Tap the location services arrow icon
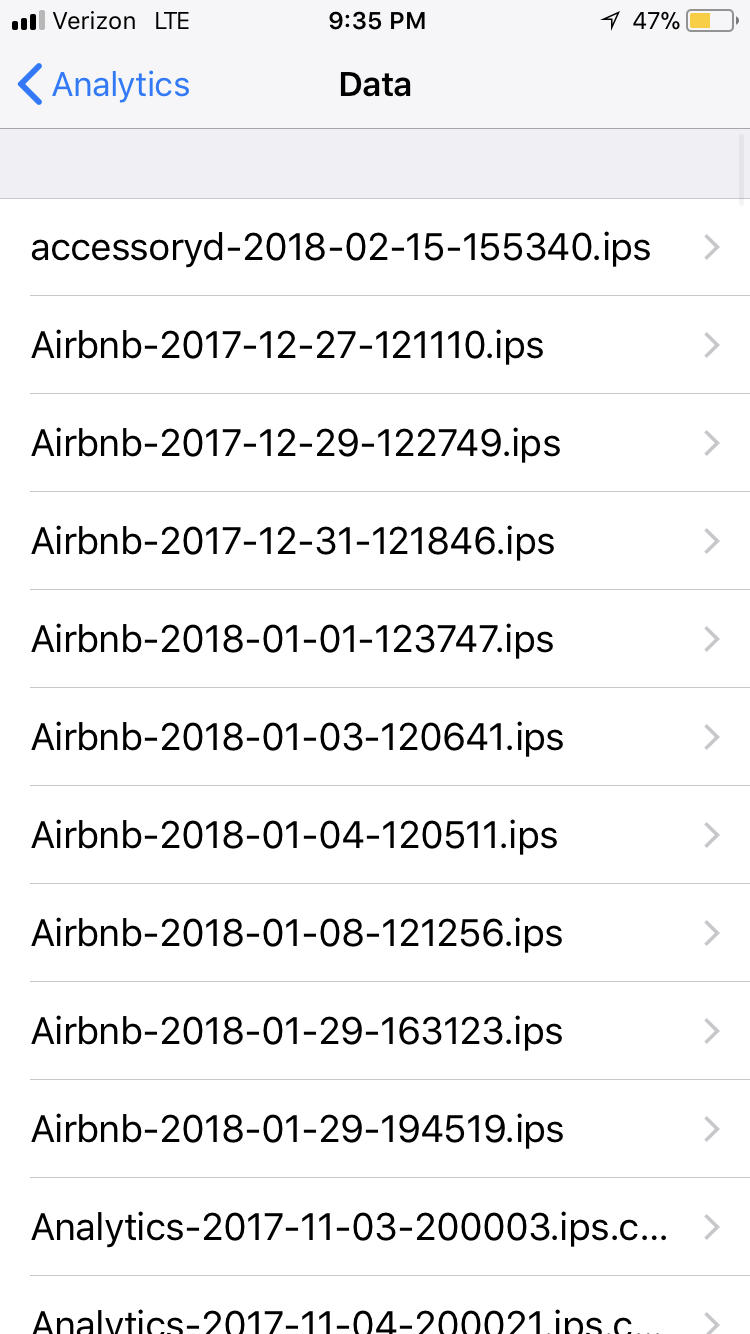This screenshot has width=750, height=1334. coord(609,21)
